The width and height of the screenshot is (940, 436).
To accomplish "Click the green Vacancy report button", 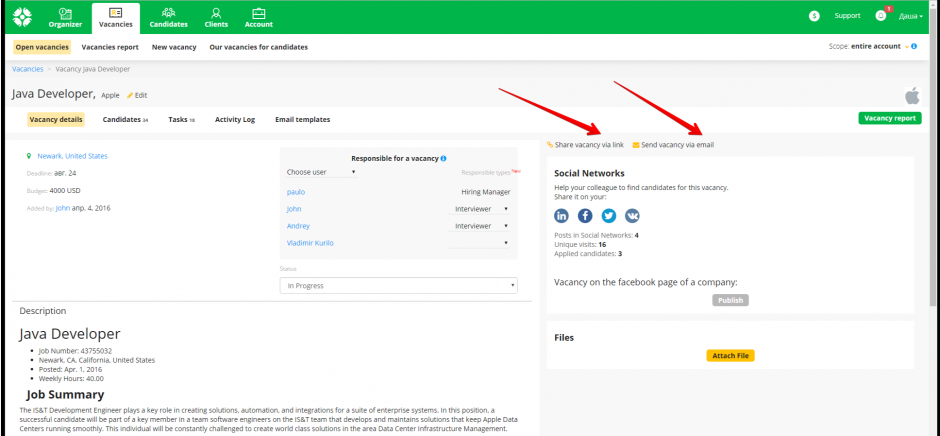I will tap(889, 118).
